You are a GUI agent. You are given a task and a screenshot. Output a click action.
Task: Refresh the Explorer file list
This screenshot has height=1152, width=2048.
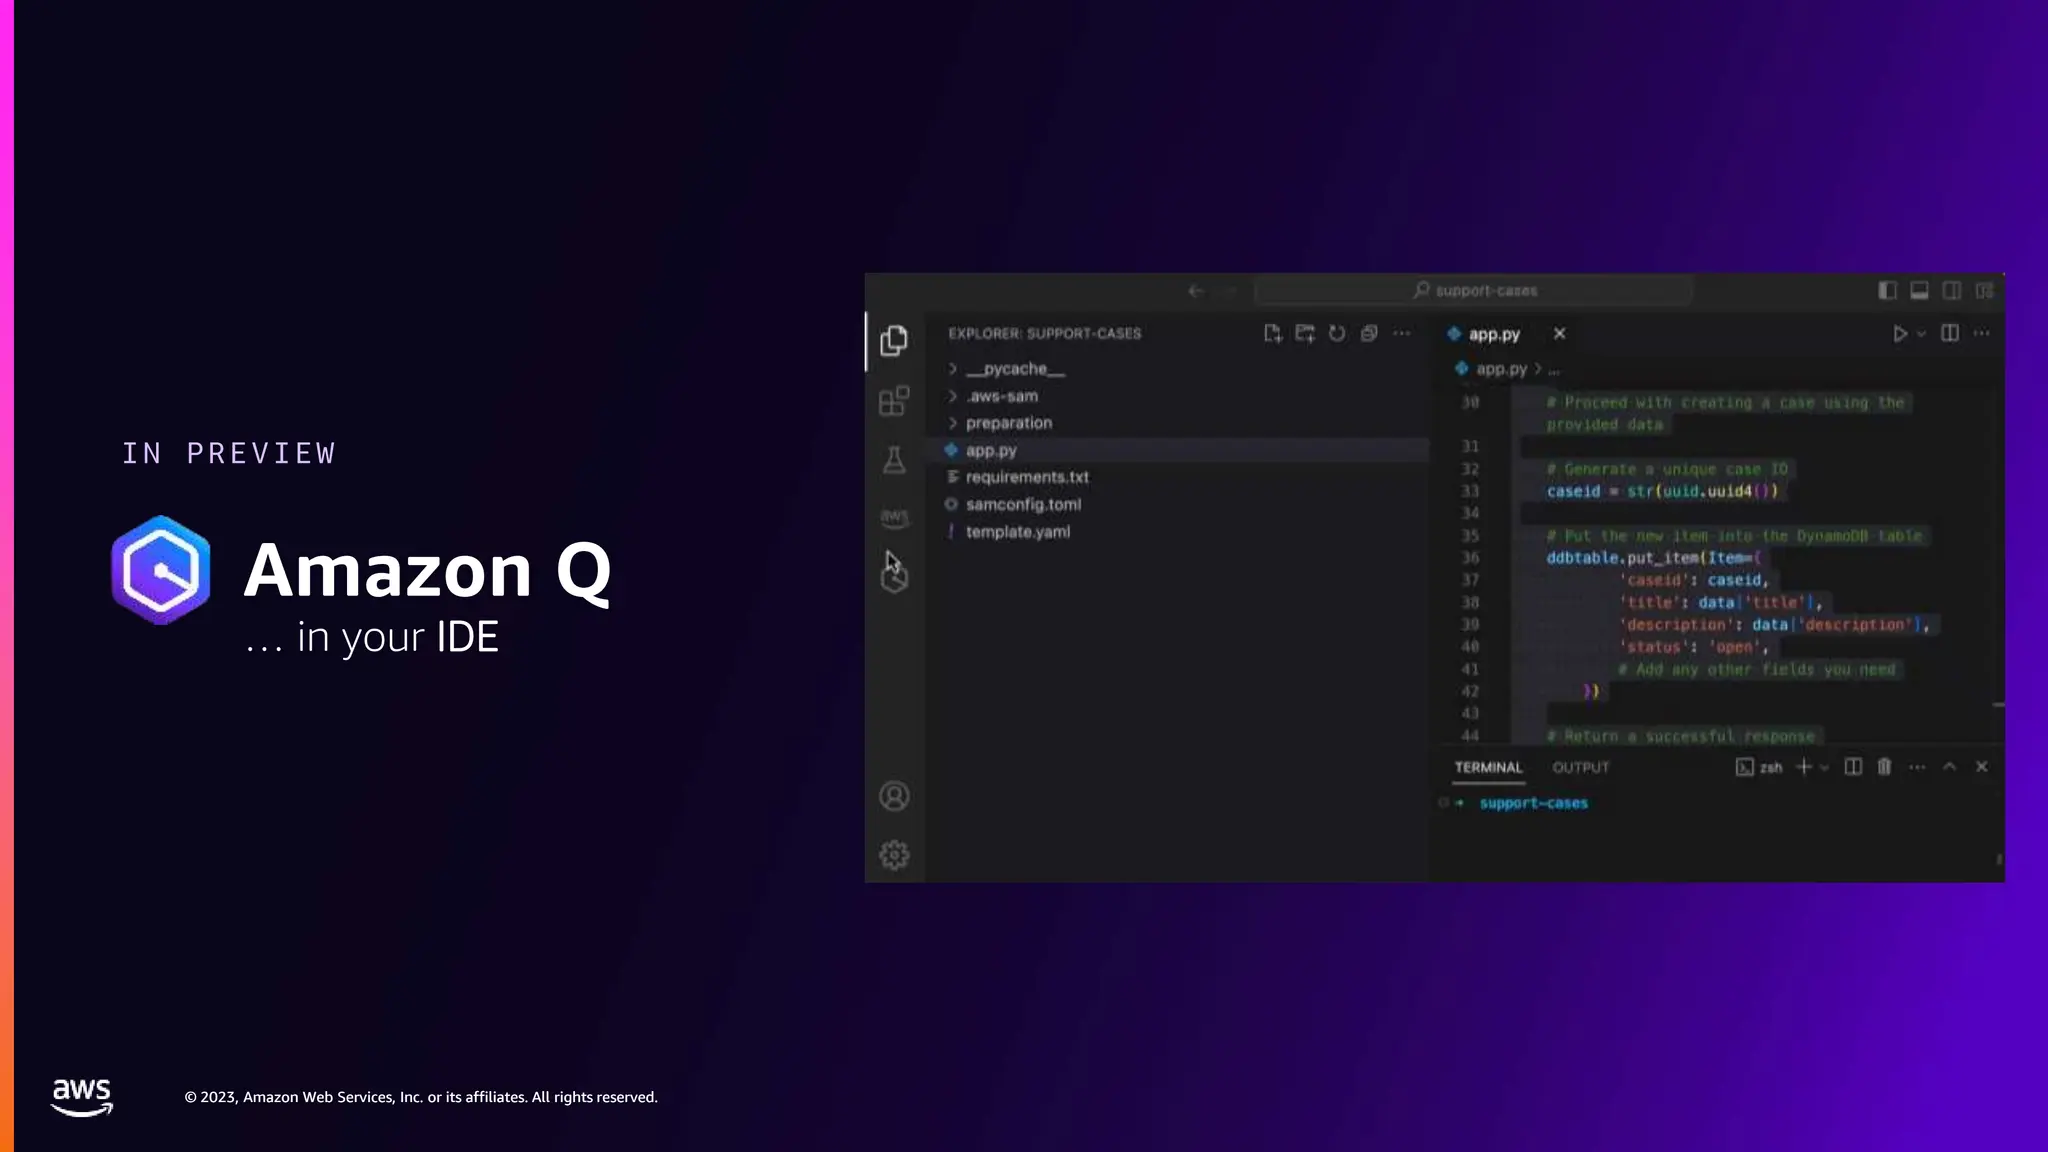1337,334
